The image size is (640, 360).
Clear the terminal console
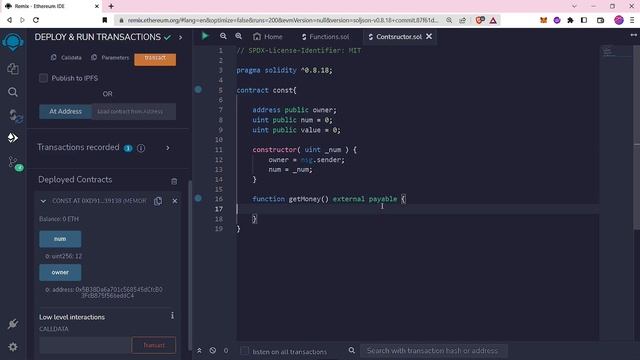click(213, 351)
